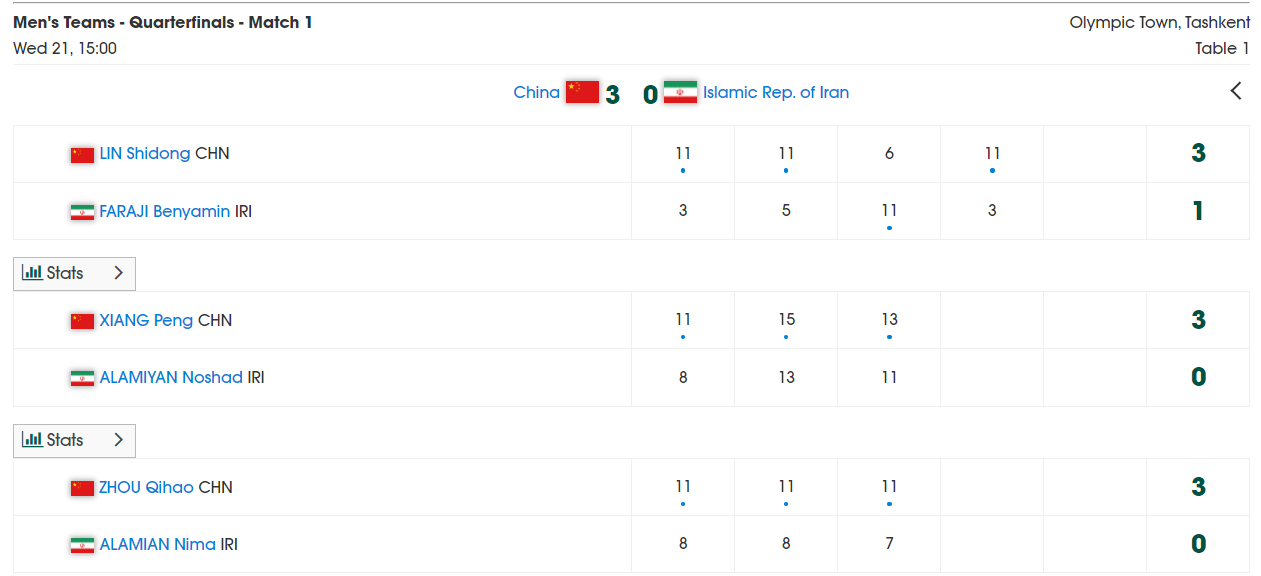
Task: Click the flag beside LIN Shidong
Action: (x=82, y=155)
